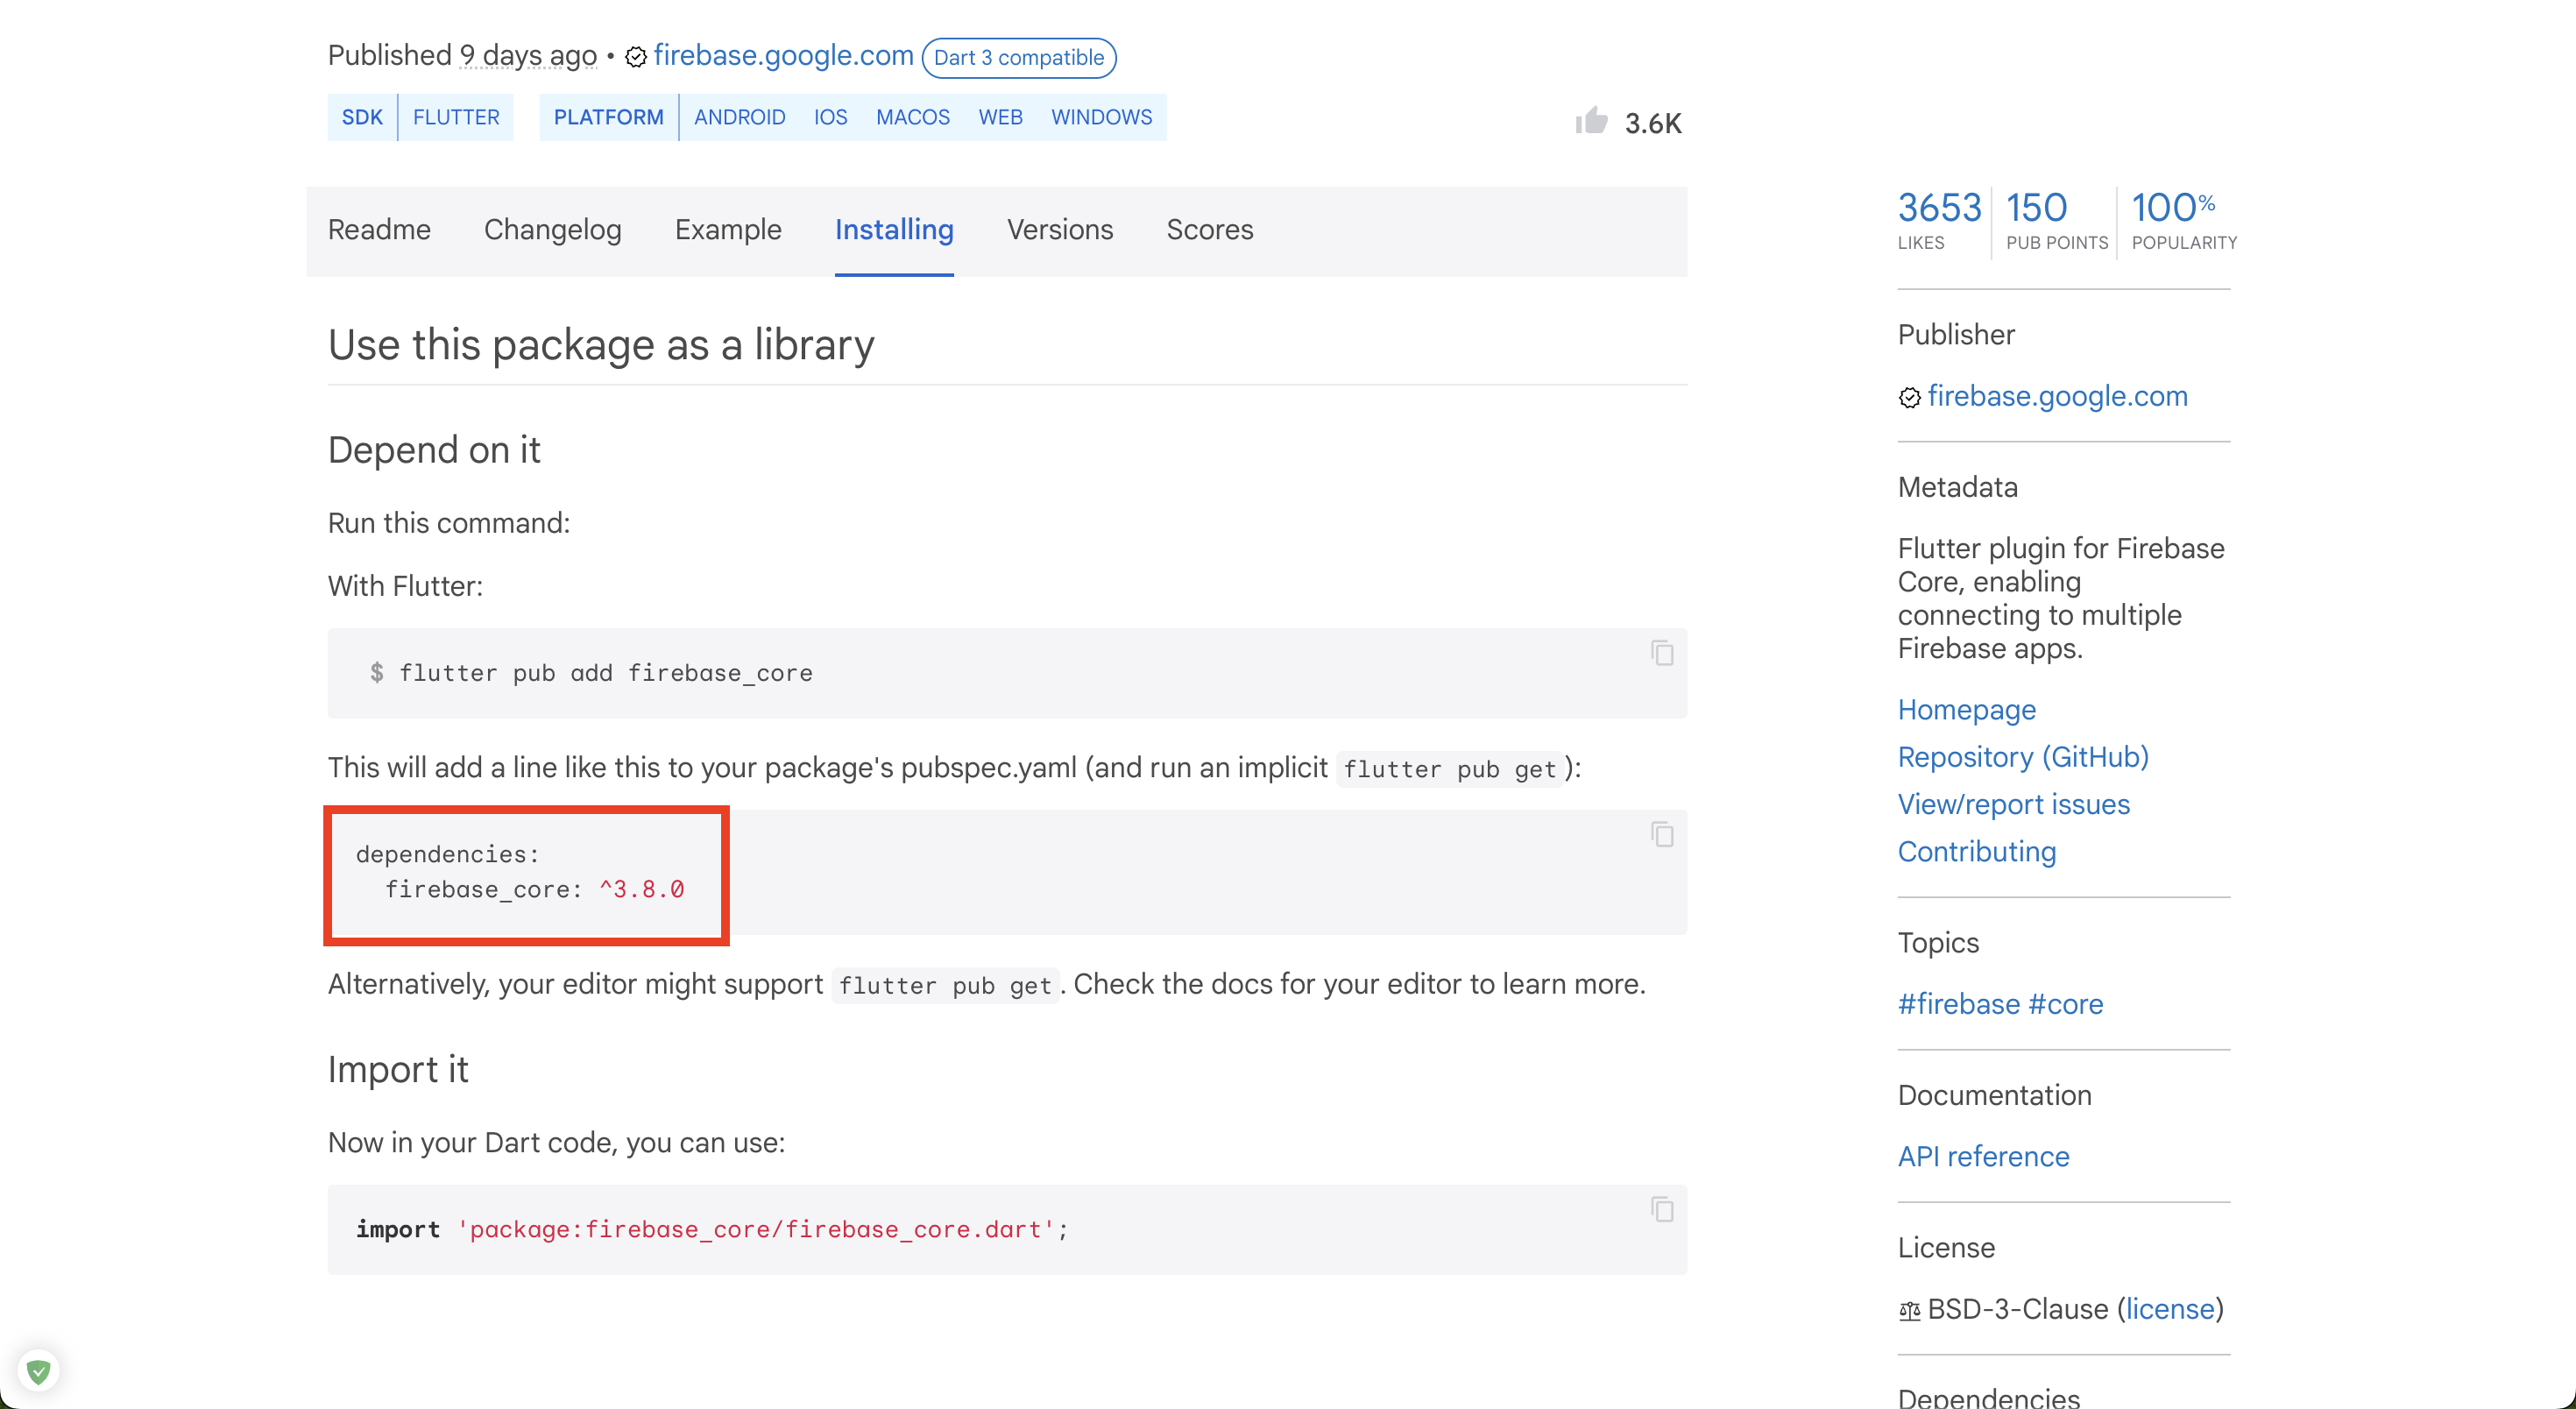Open the Example tab
2576x1409 pixels.
pos(727,230)
